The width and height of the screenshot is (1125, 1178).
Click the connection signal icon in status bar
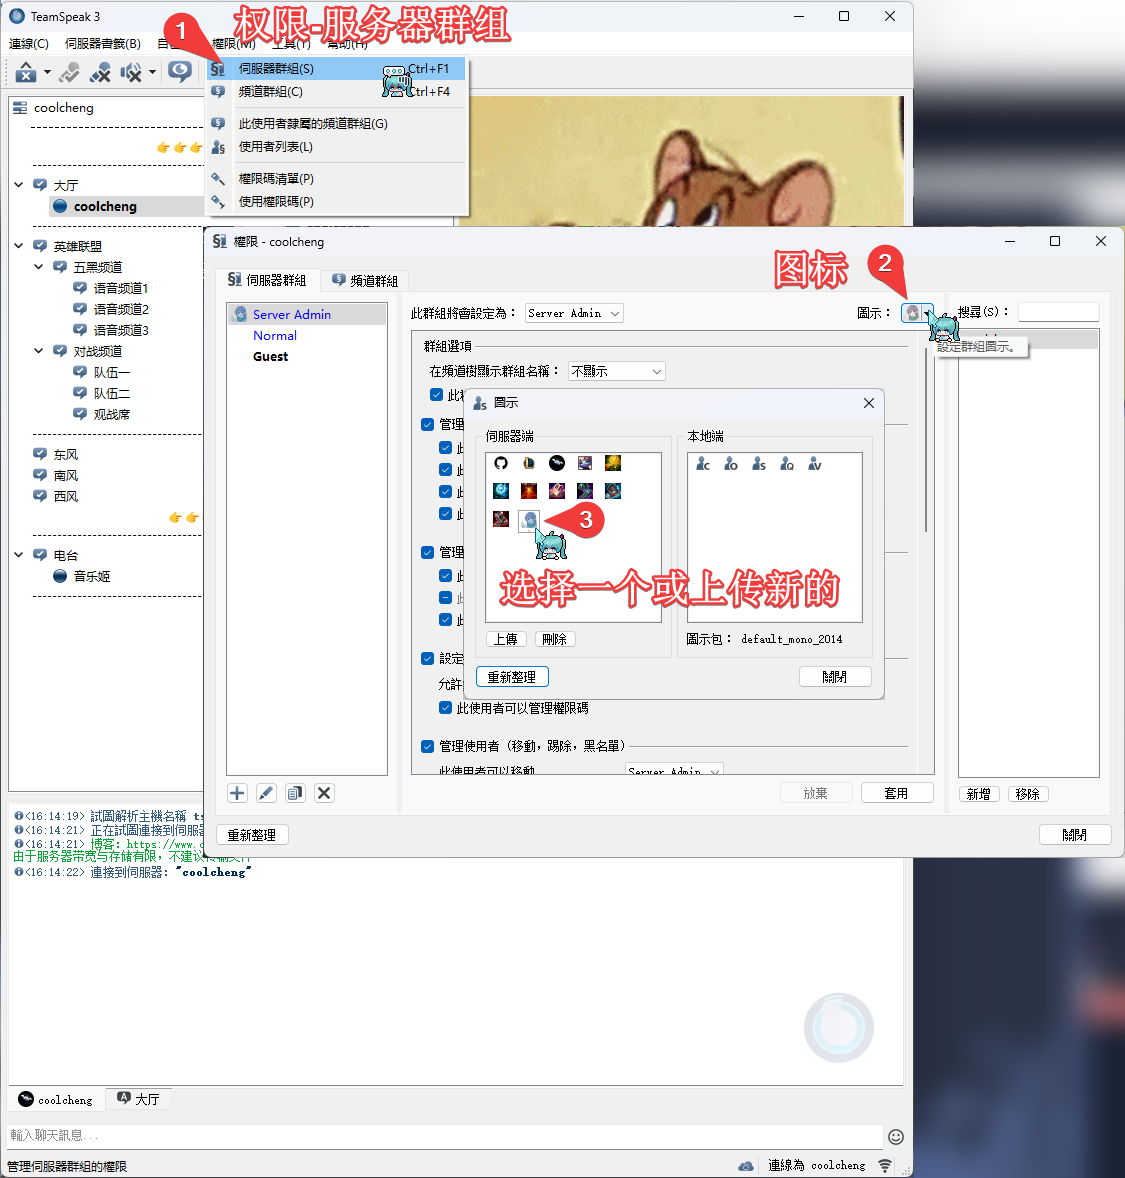click(885, 1166)
